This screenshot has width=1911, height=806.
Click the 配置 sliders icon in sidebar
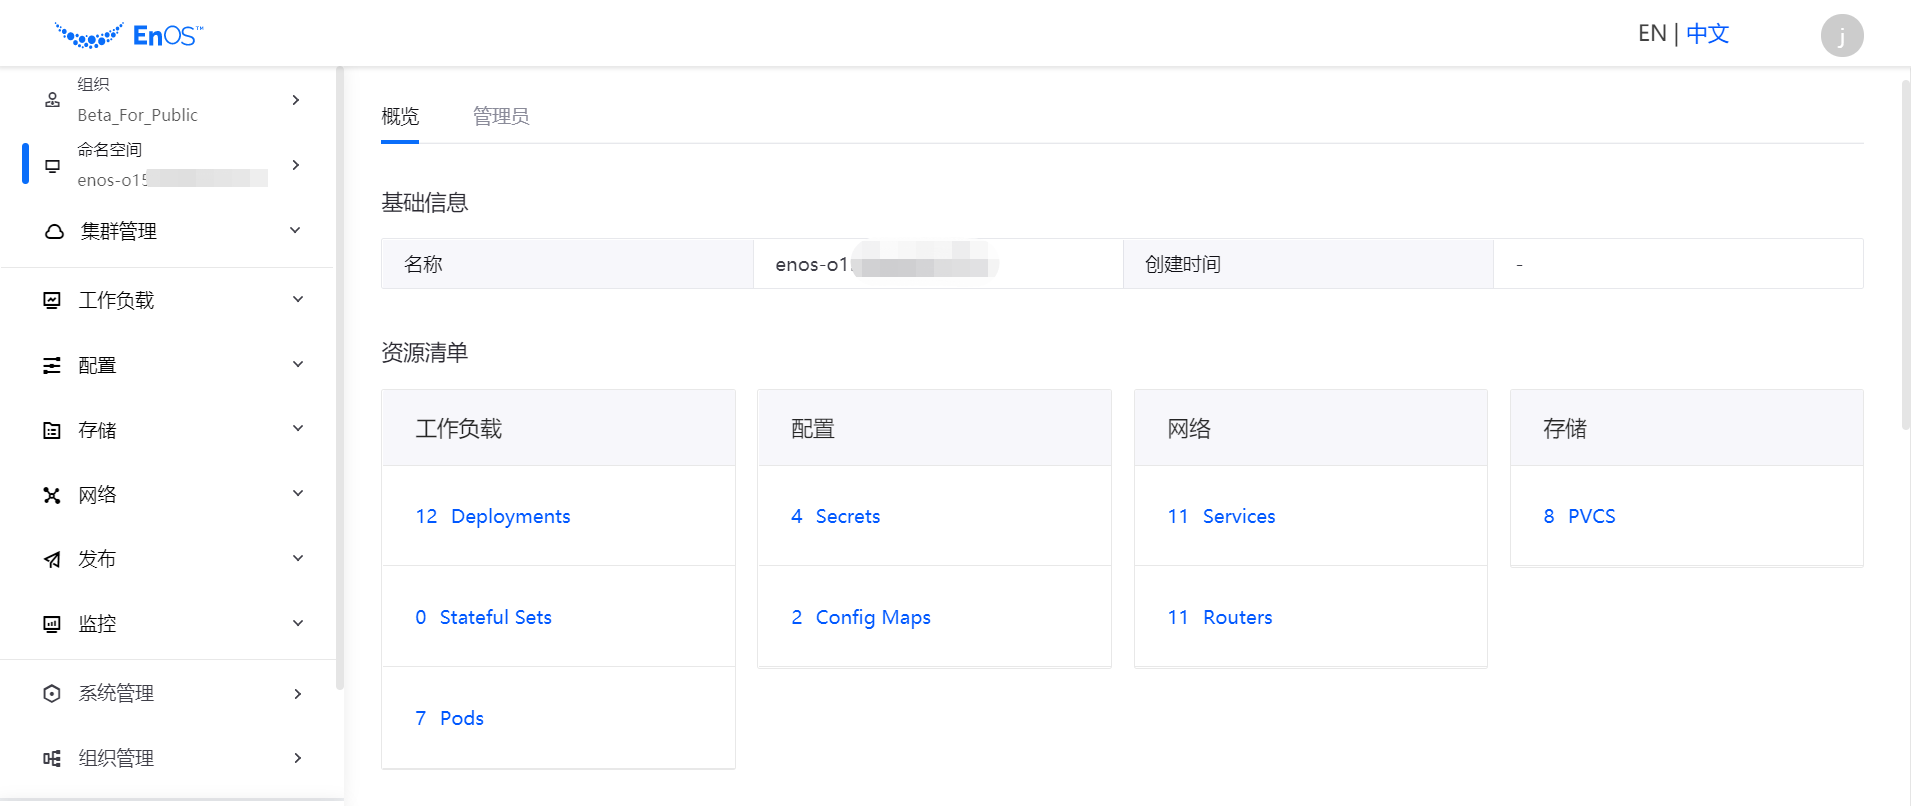pyautogui.click(x=52, y=366)
